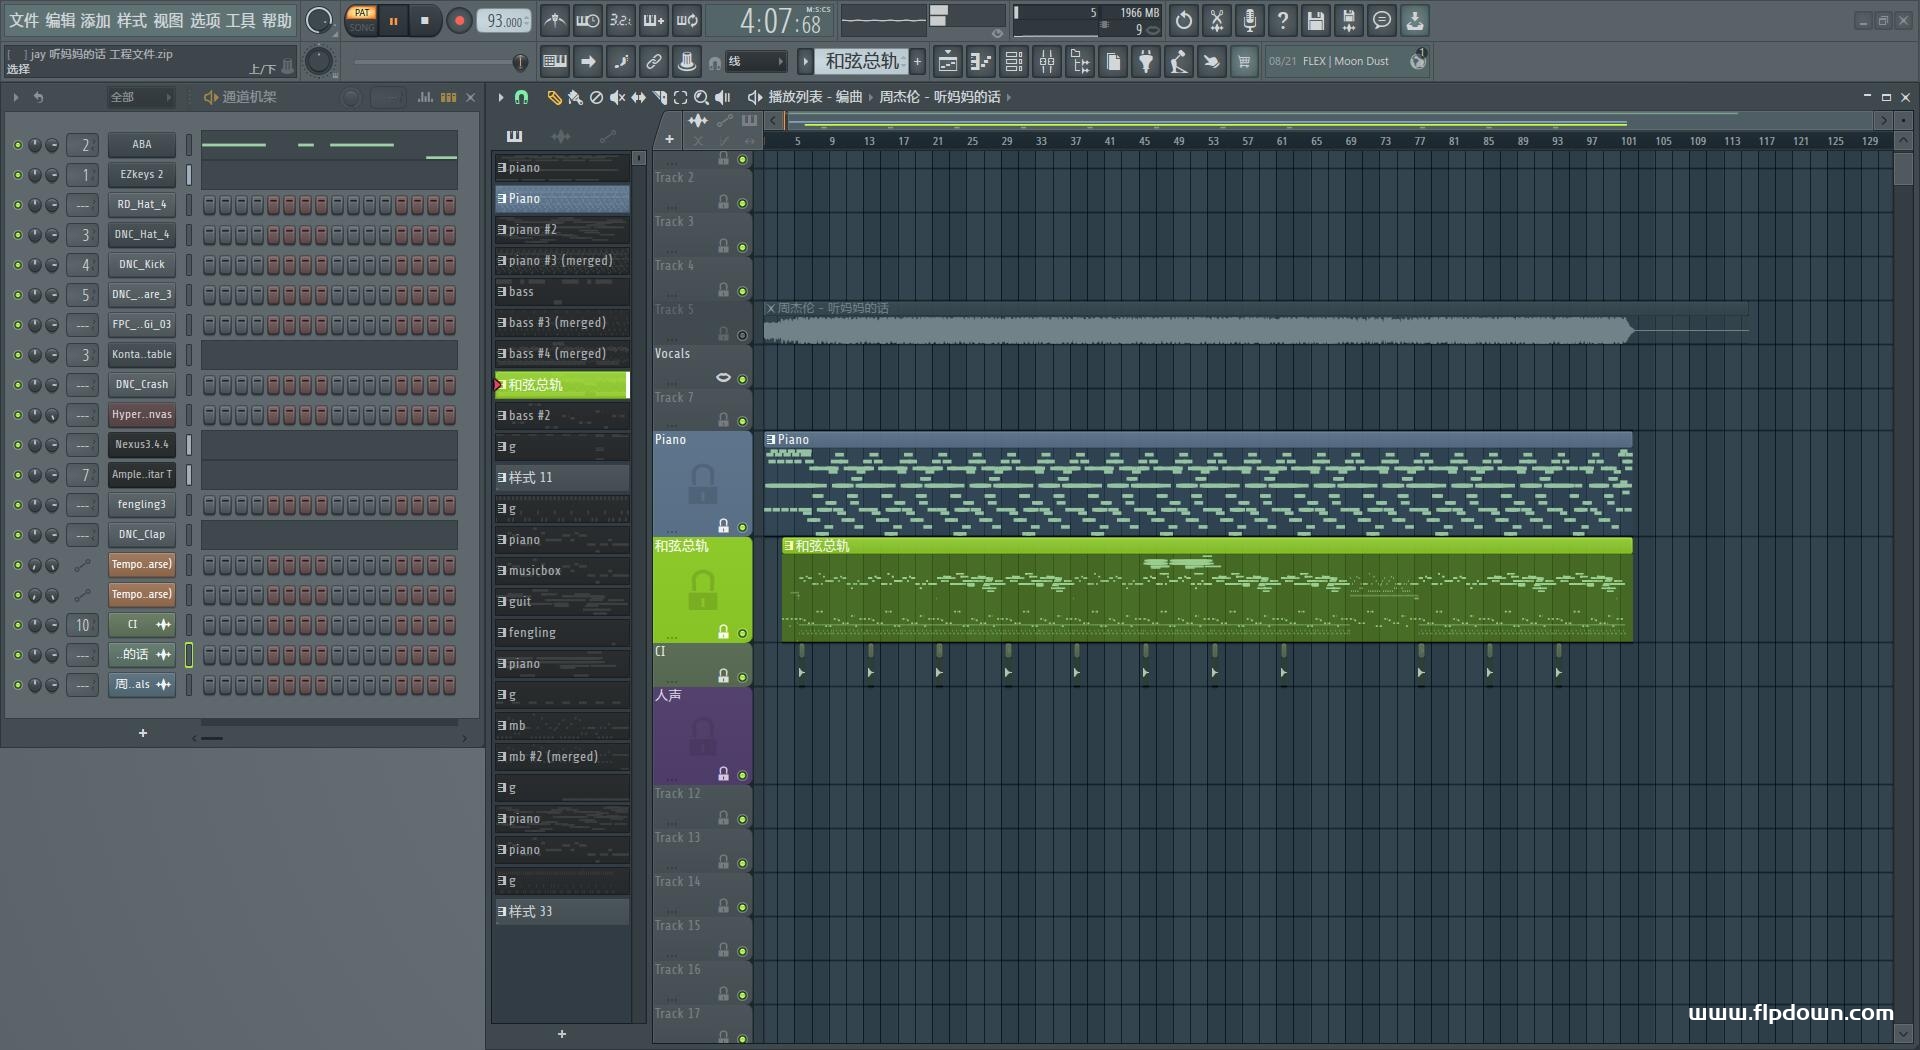Open the channel rack icon in toolbar
The image size is (1920, 1050).
[1014, 62]
